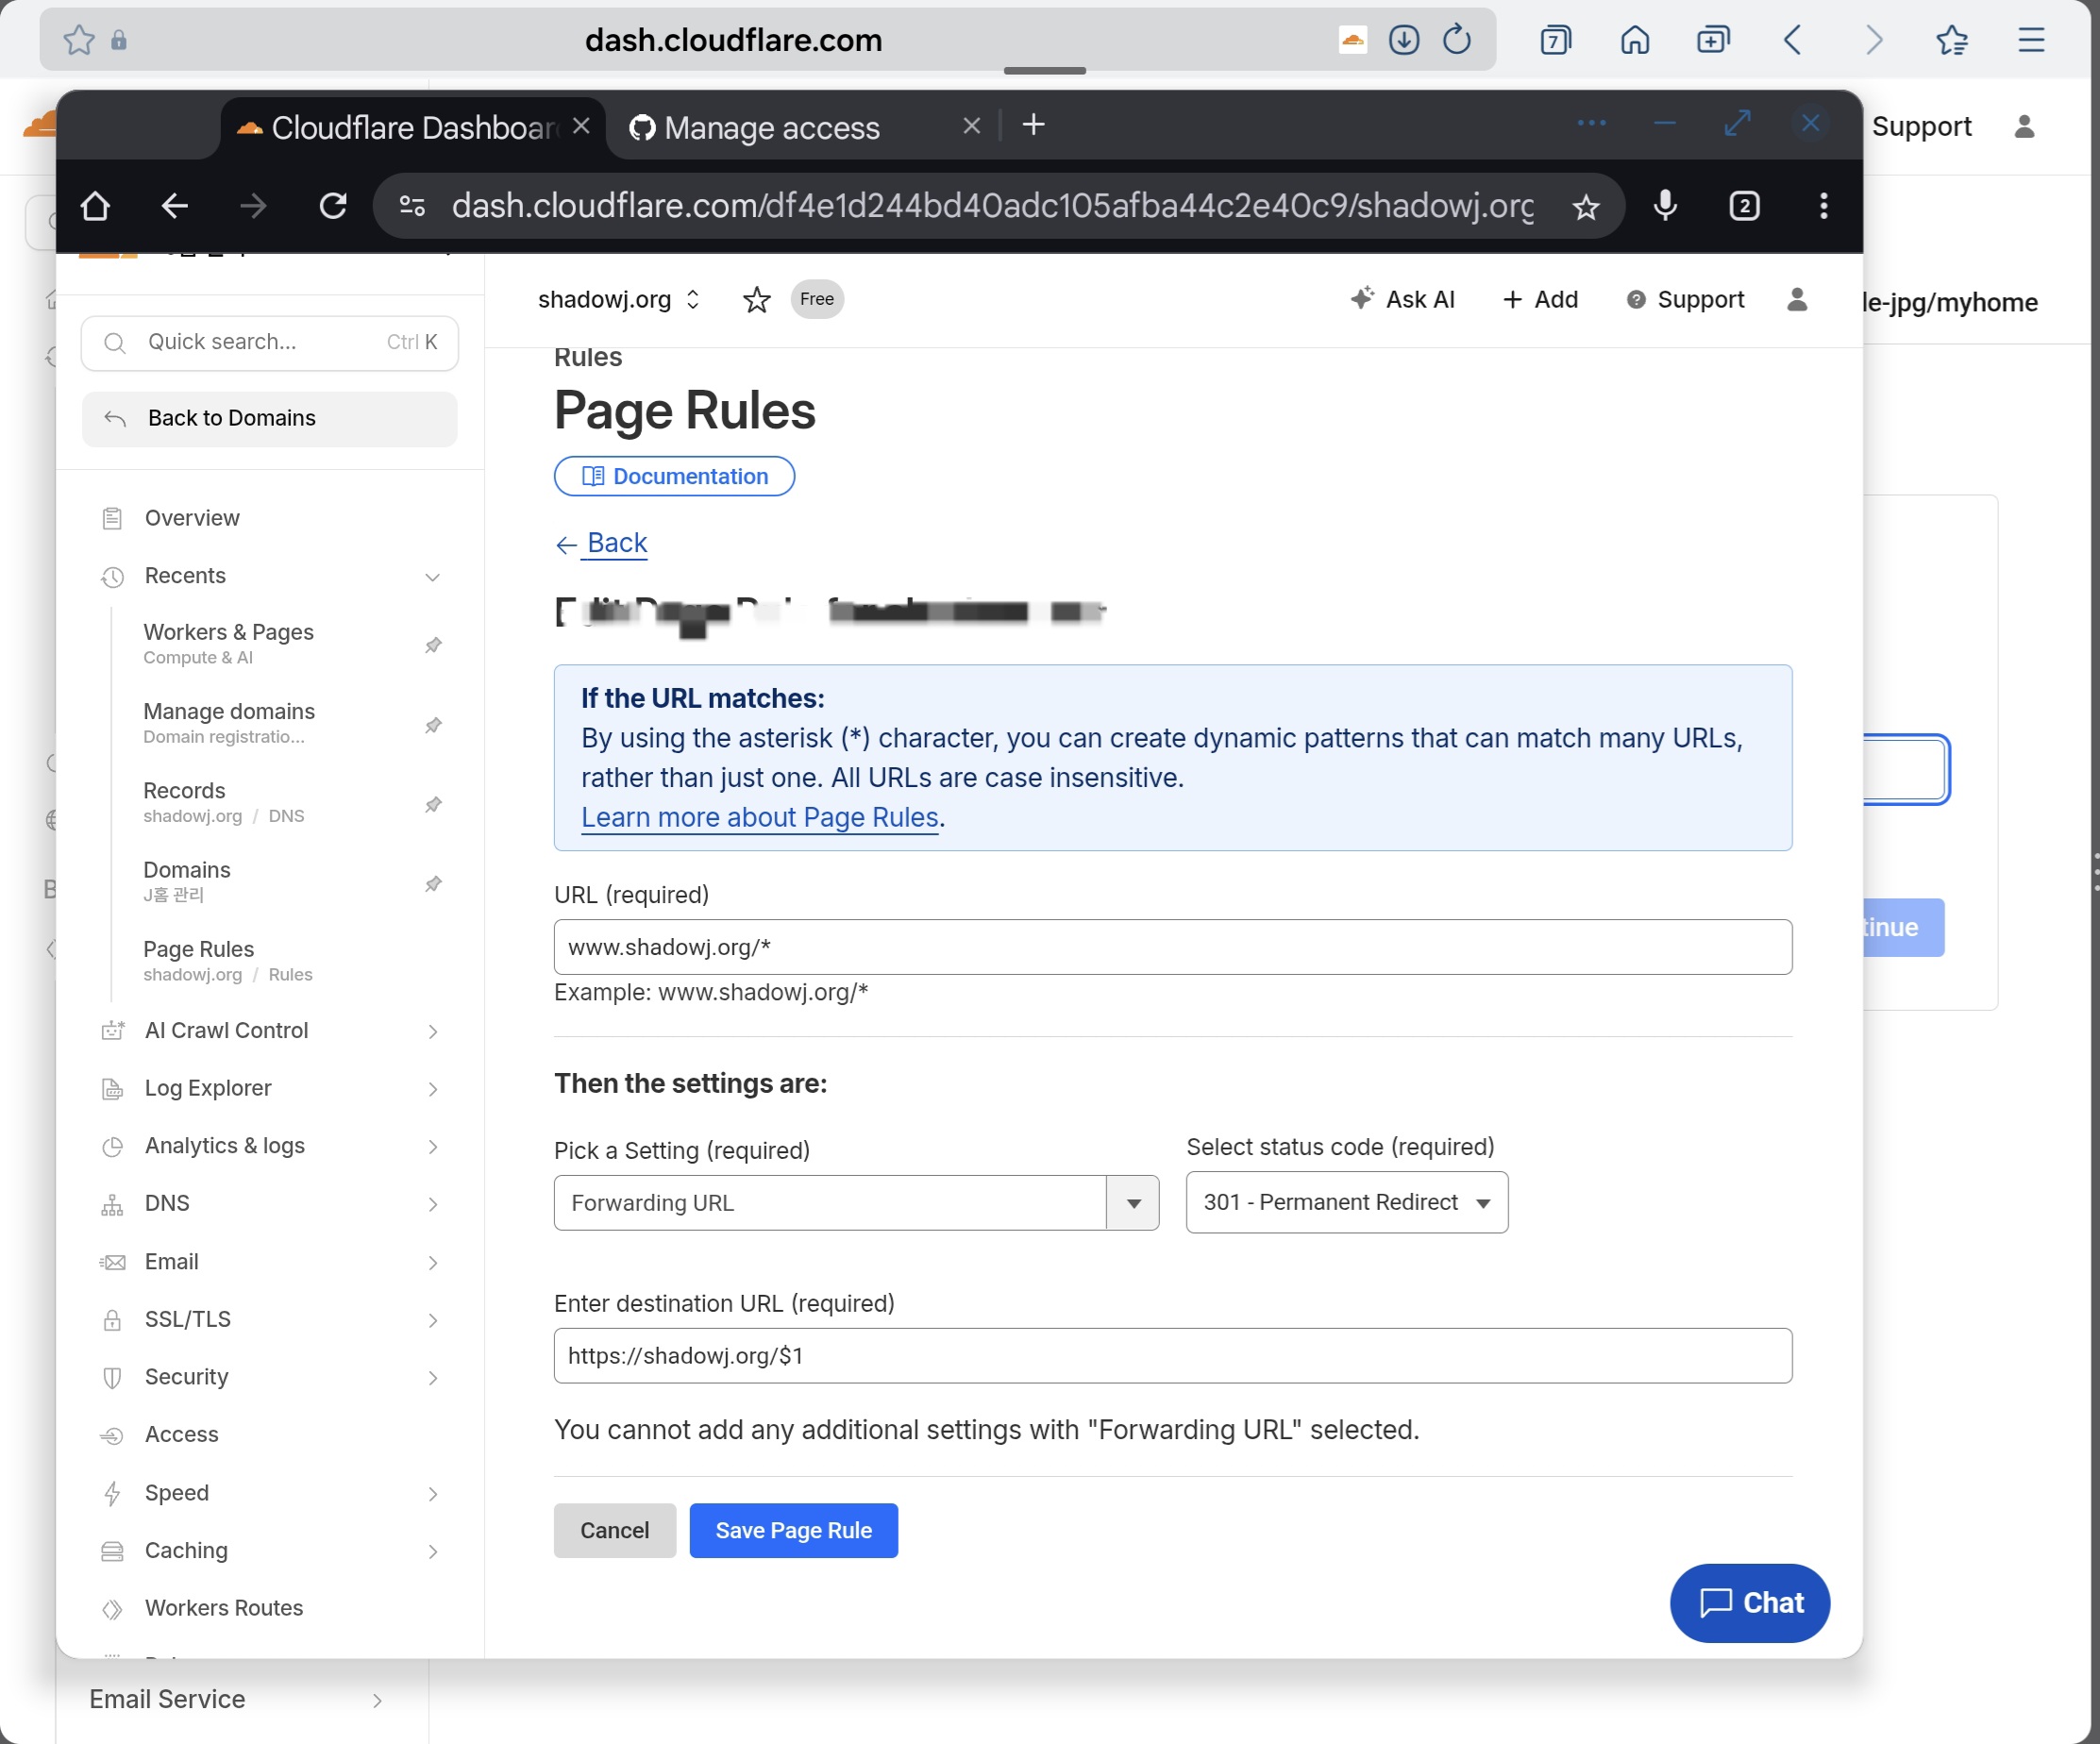Expand the SSL/TLS sidebar menu
This screenshot has width=2100, height=1744.
432,1320
